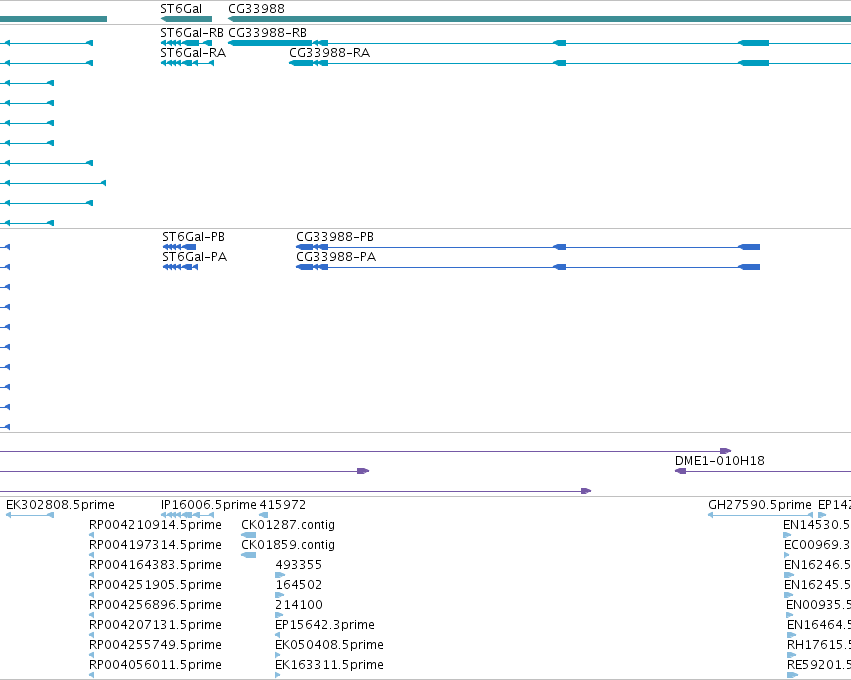This screenshot has width=851, height=680.
Task: Click the CG33988-RA transcript label
Action: (x=329, y=53)
